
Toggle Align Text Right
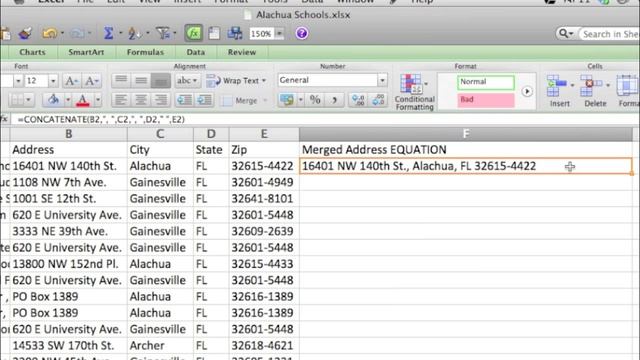click(x=161, y=100)
